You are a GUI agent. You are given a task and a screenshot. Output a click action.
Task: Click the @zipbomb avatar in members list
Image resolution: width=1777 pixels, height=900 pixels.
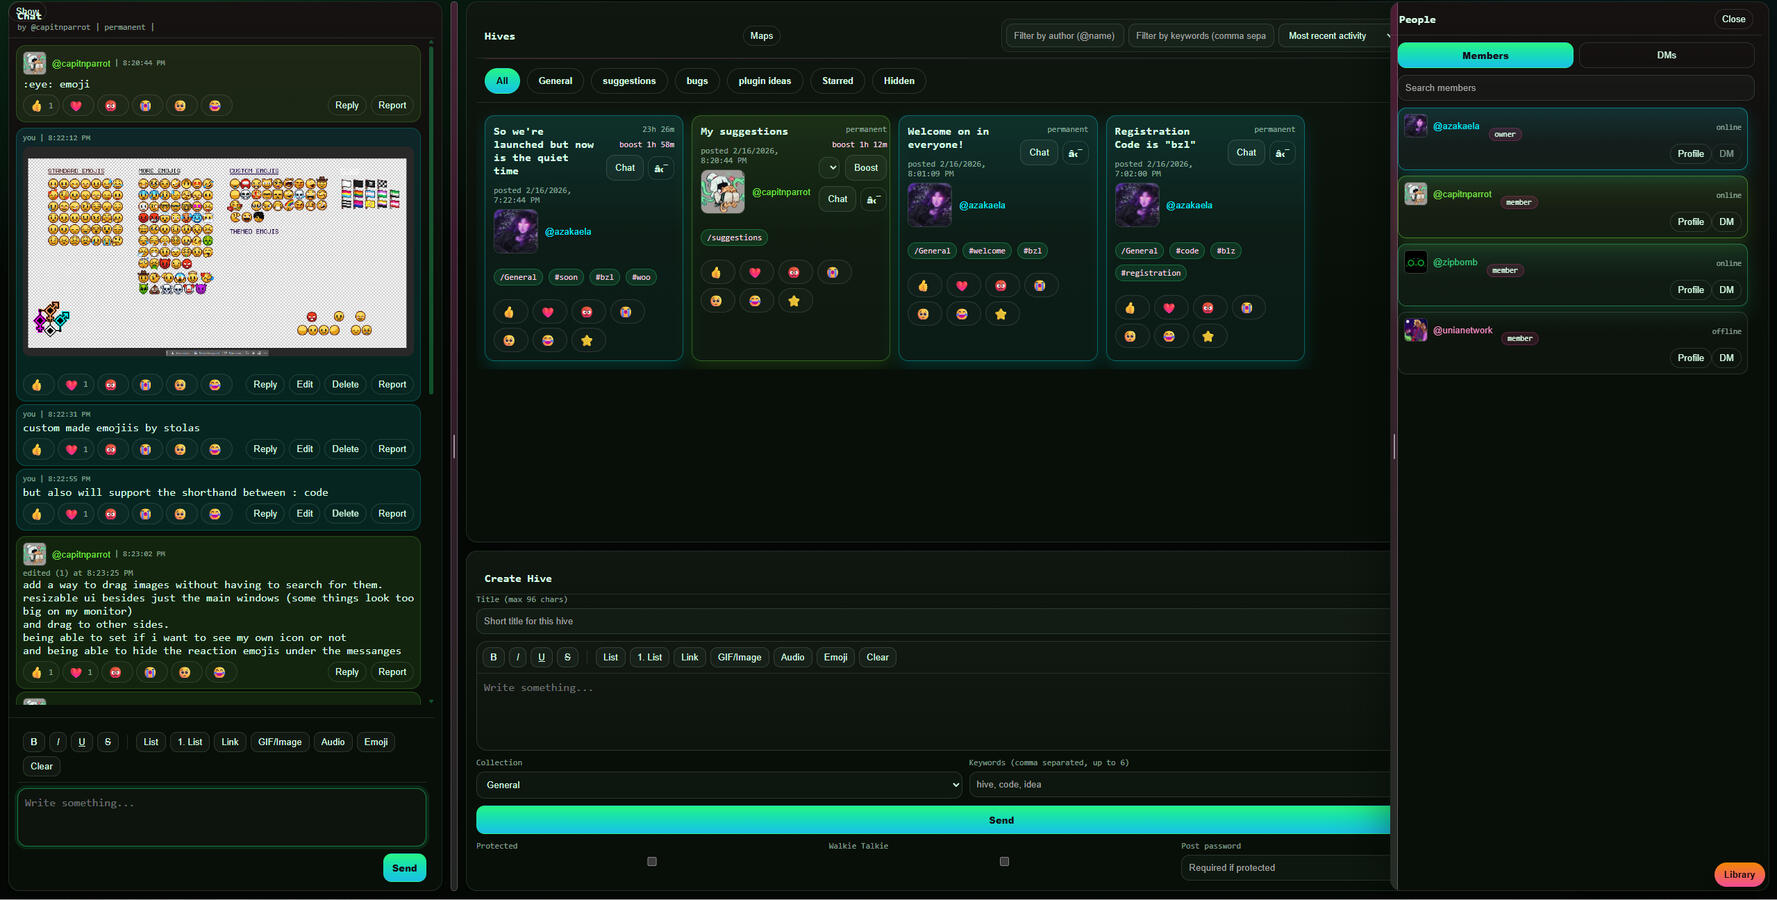[x=1415, y=263]
